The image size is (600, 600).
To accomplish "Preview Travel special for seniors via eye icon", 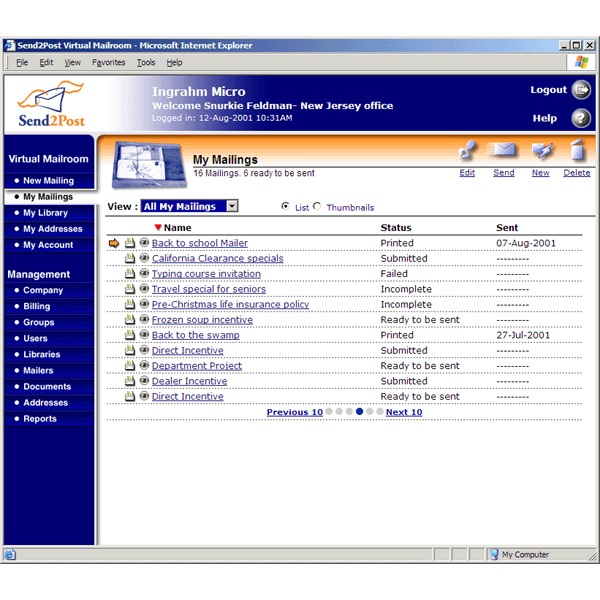I will [x=144, y=288].
